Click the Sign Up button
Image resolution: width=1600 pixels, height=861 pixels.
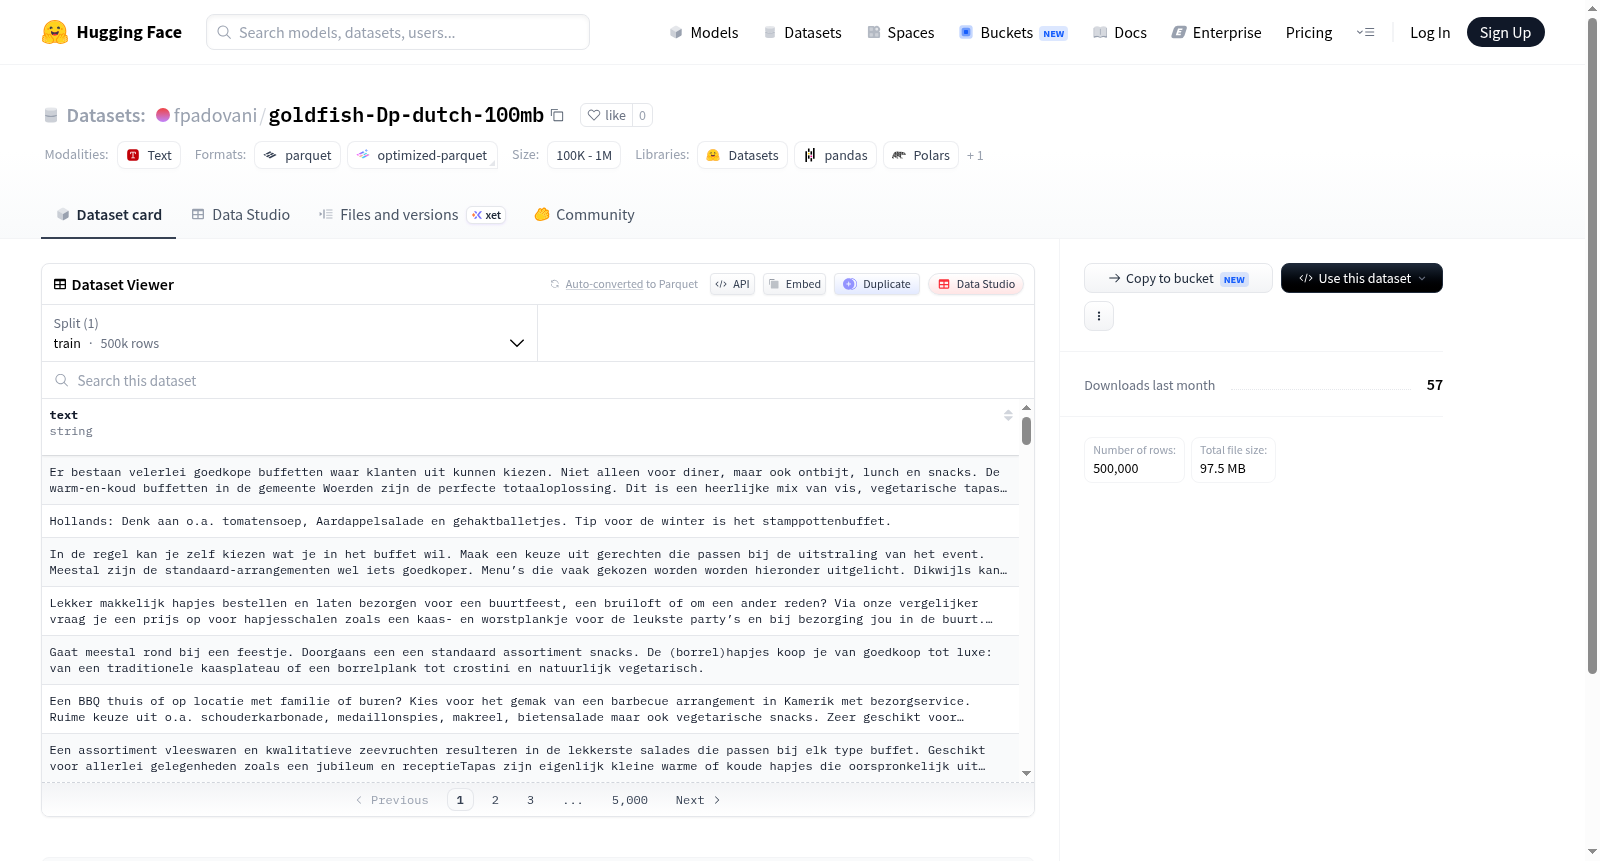click(1505, 32)
